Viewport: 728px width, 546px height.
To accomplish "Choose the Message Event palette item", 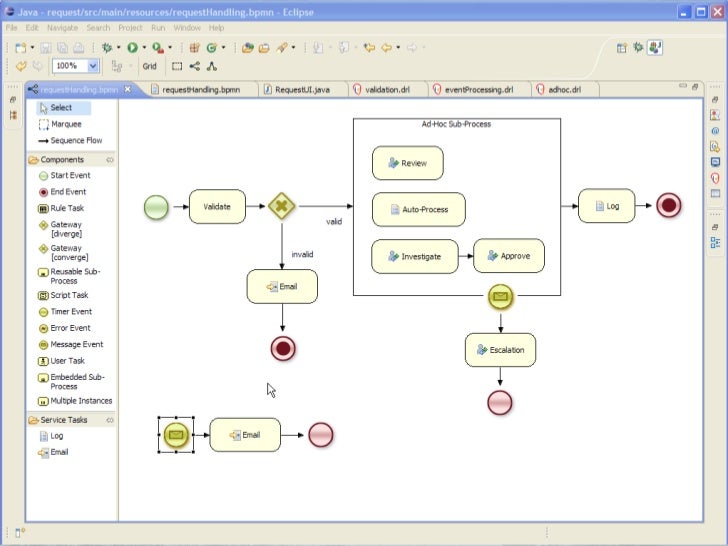I will 71,344.
